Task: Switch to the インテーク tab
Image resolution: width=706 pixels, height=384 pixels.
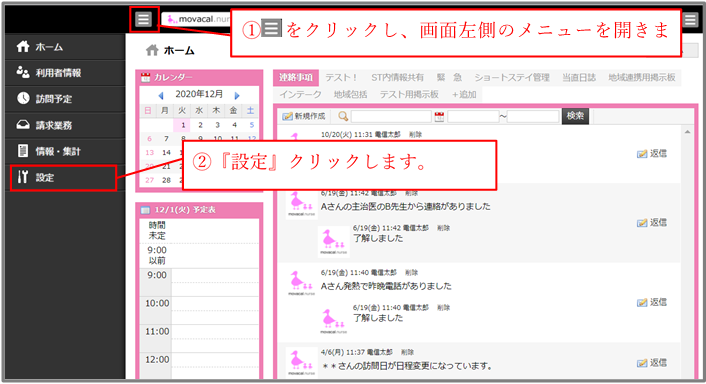Action: (300, 95)
